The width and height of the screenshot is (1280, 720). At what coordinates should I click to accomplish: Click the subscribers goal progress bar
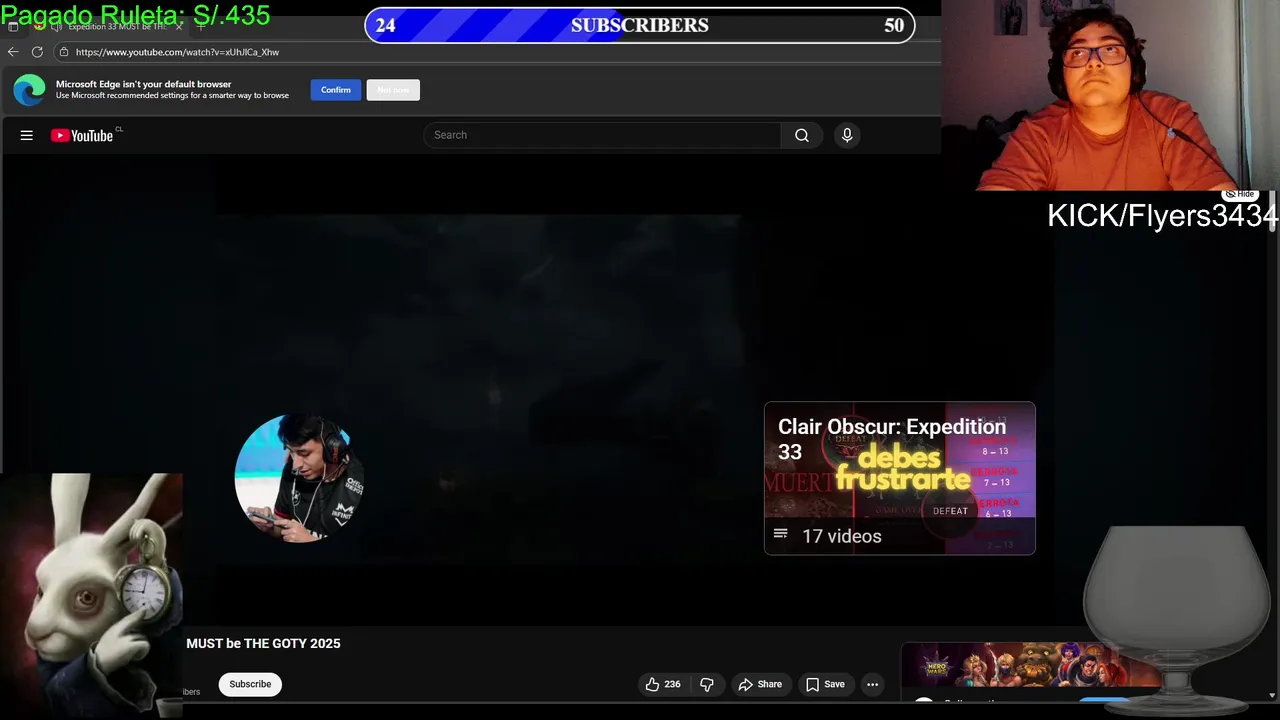640,25
